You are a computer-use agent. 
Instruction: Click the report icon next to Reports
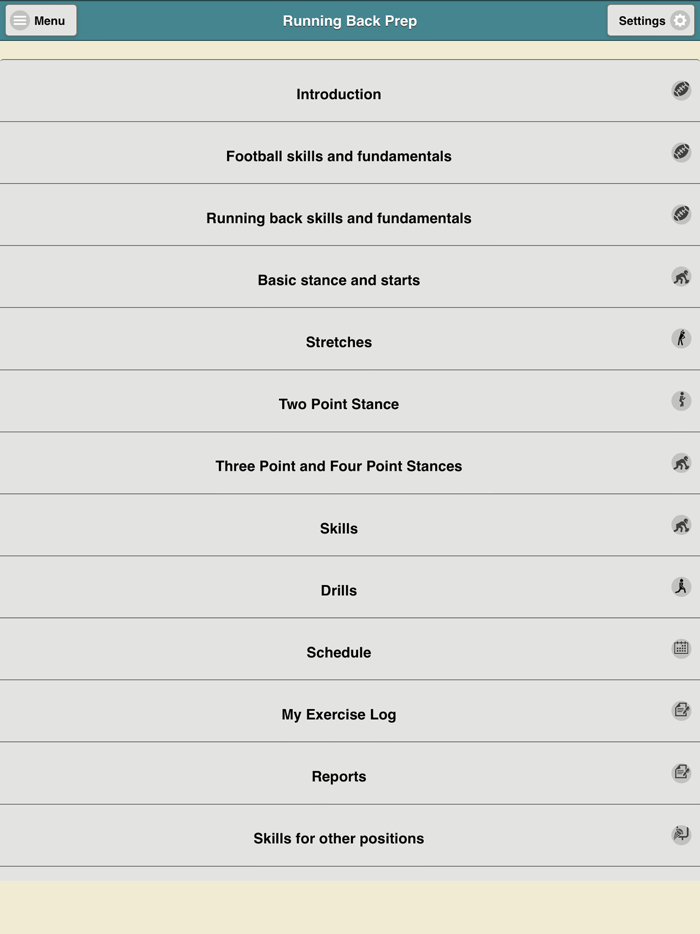coord(681,773)
